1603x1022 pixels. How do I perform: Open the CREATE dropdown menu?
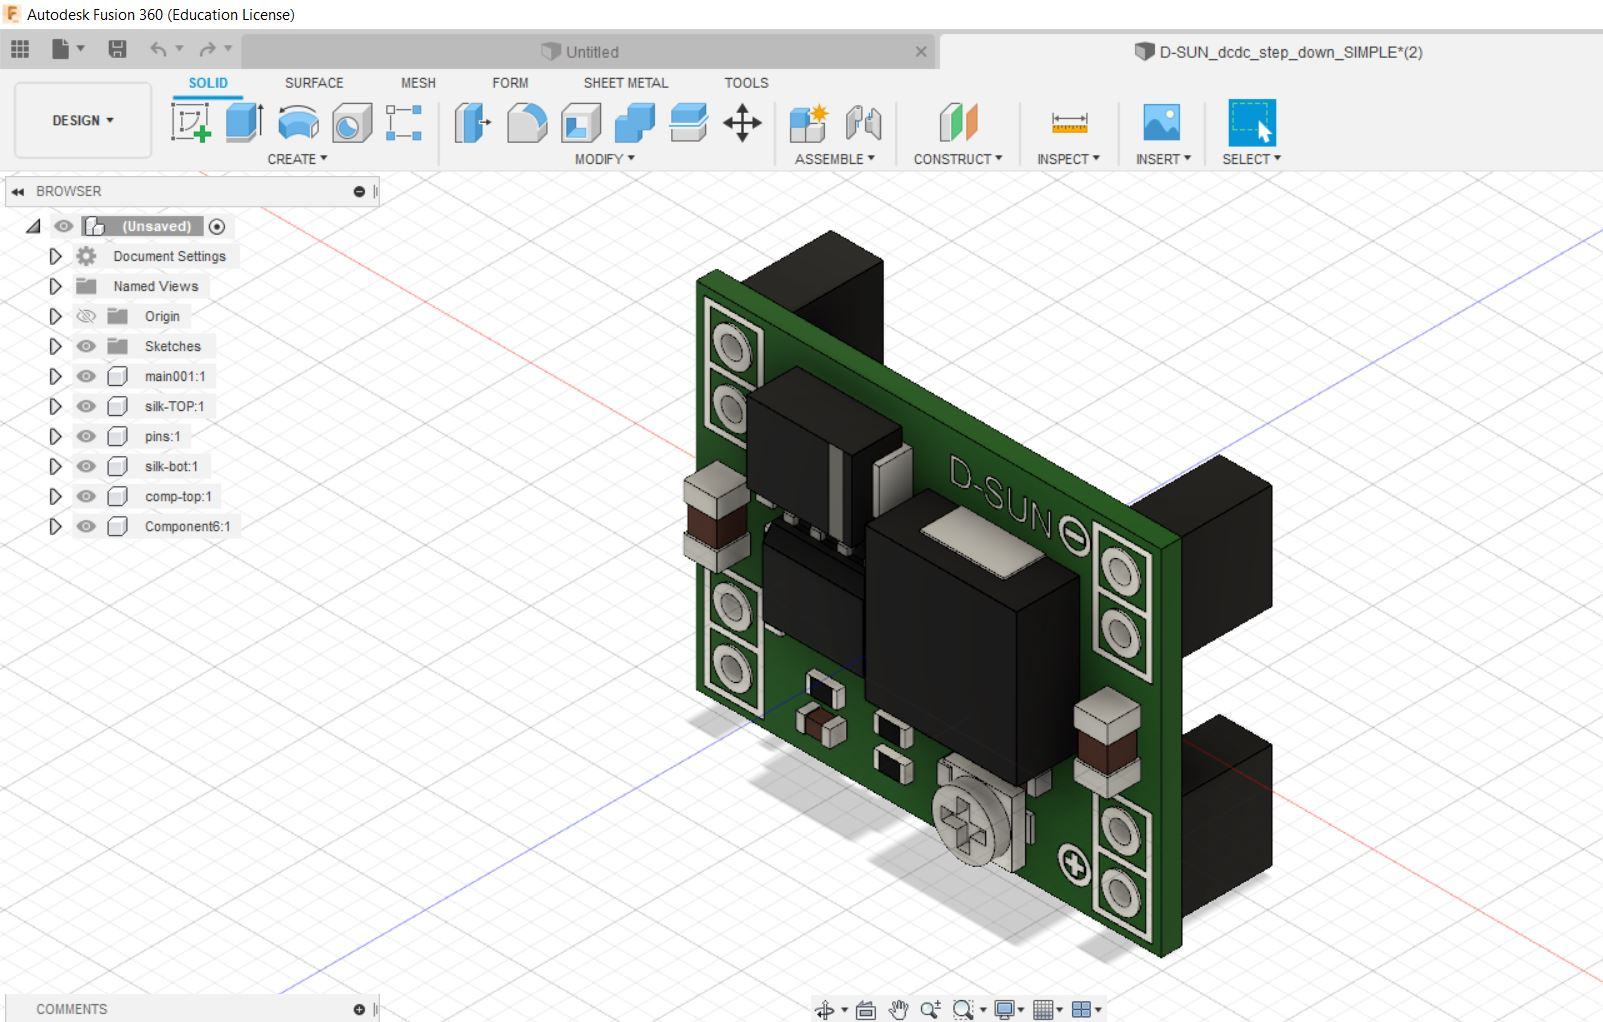pyautogui.click(x=297, y=159)
